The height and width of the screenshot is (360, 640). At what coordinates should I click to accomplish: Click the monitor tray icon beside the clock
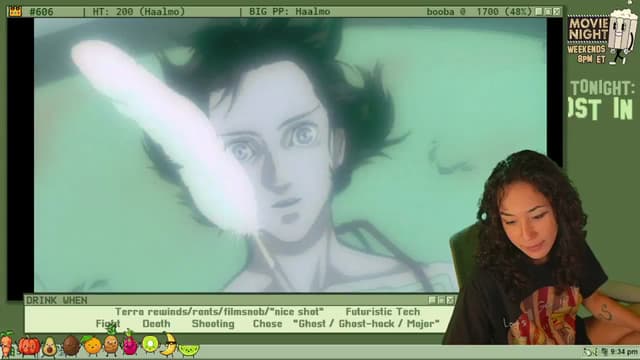pos(605,351)
